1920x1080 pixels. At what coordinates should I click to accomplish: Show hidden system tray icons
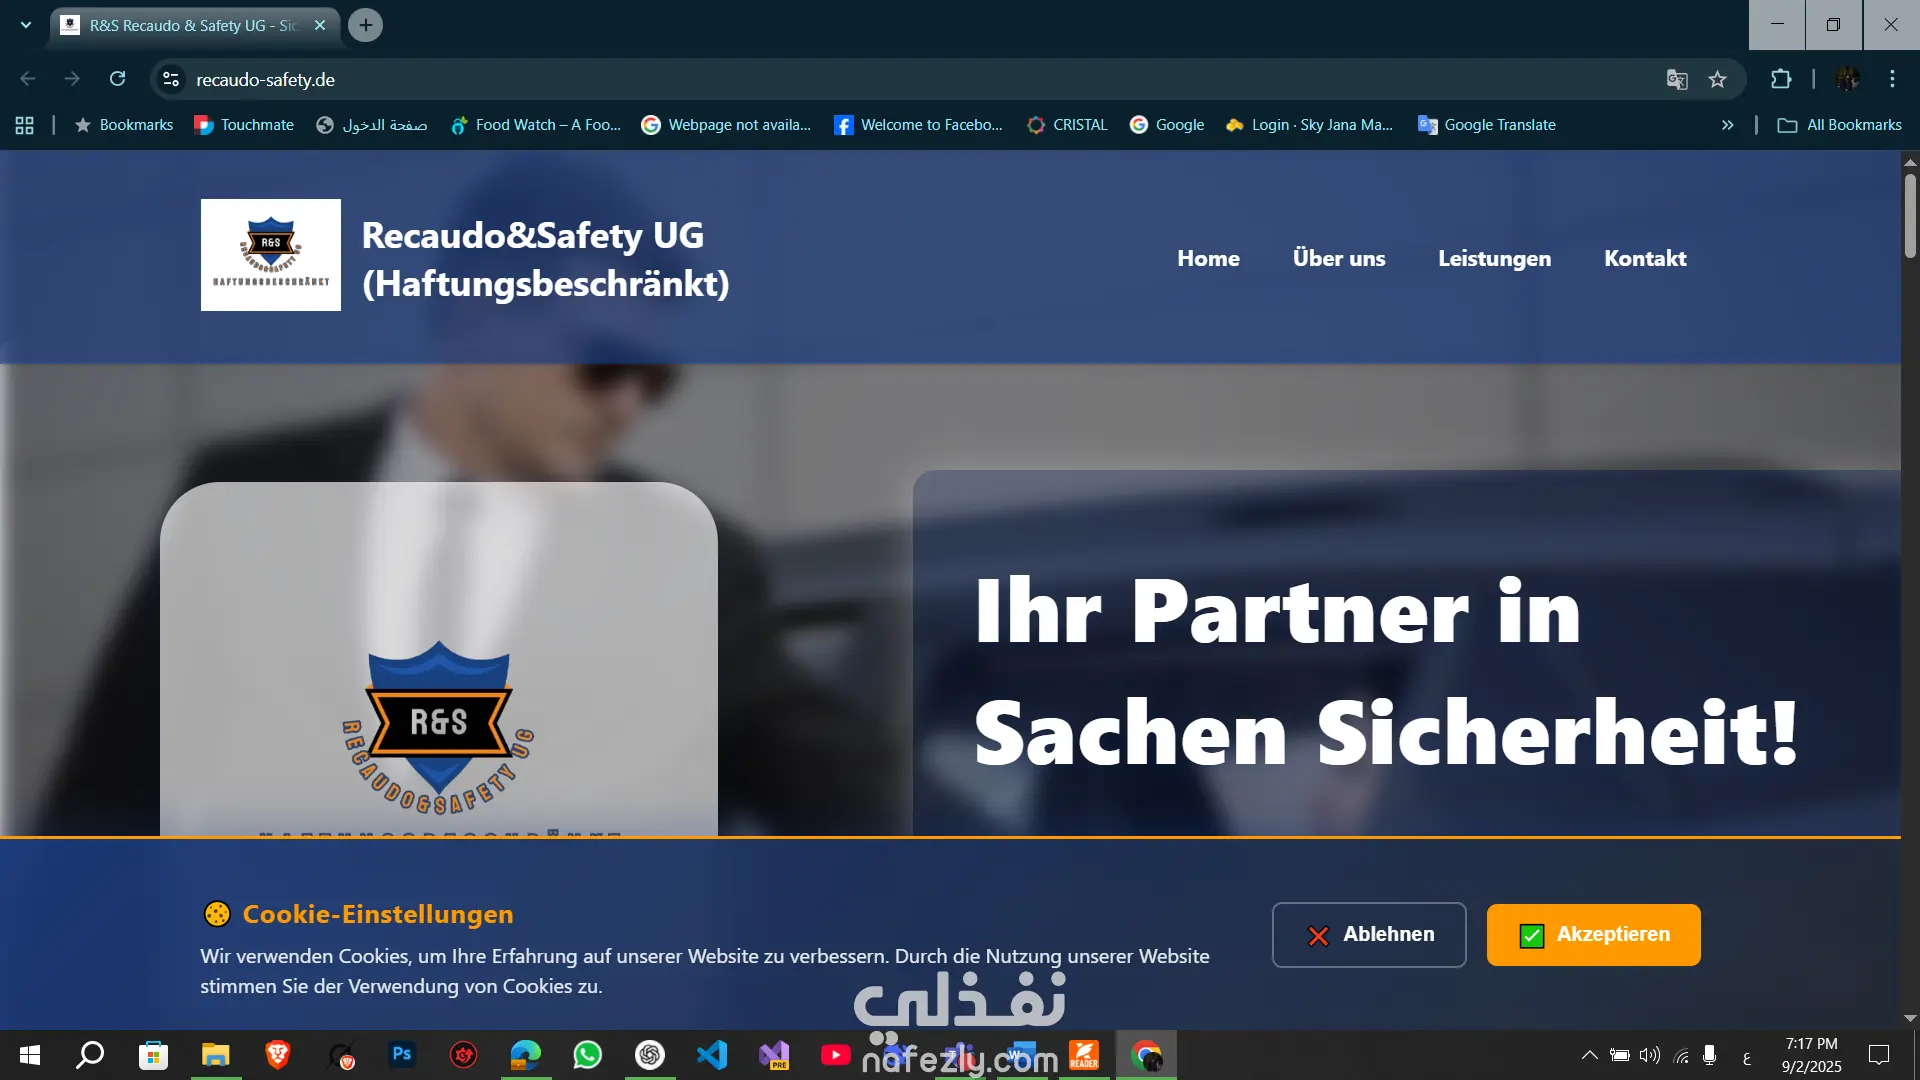tap(1589, 1055)
